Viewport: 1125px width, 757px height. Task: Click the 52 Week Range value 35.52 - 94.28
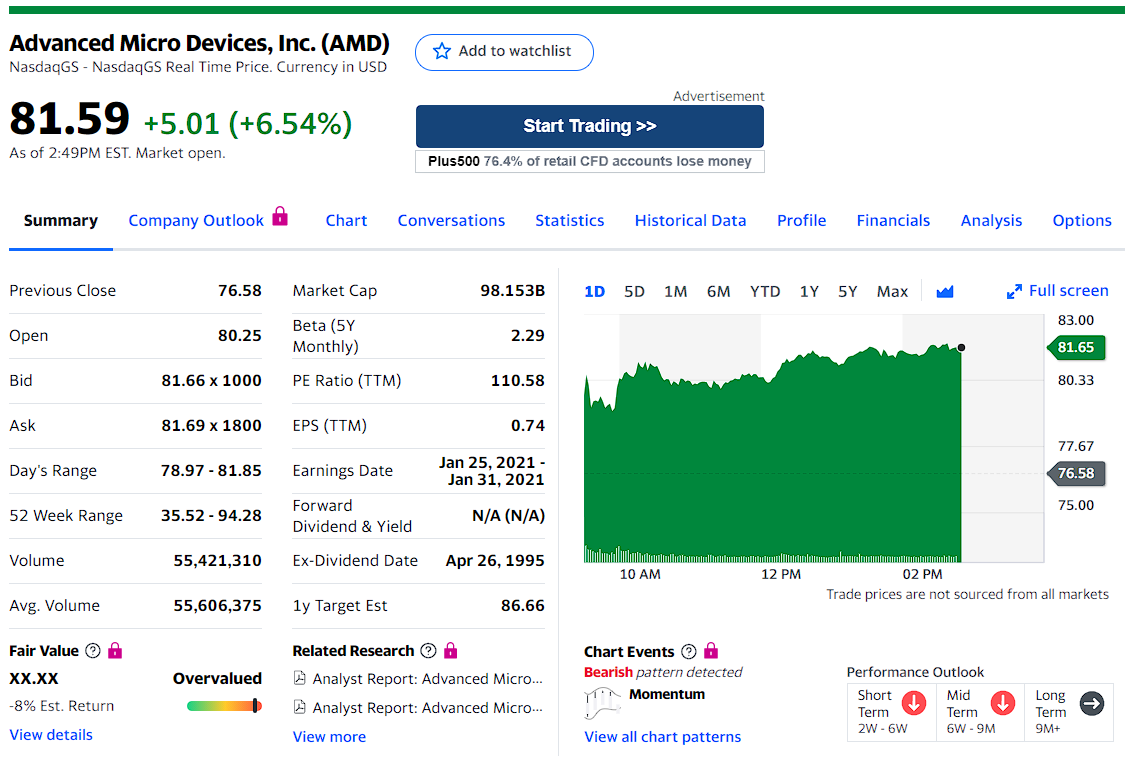point(211,515)
